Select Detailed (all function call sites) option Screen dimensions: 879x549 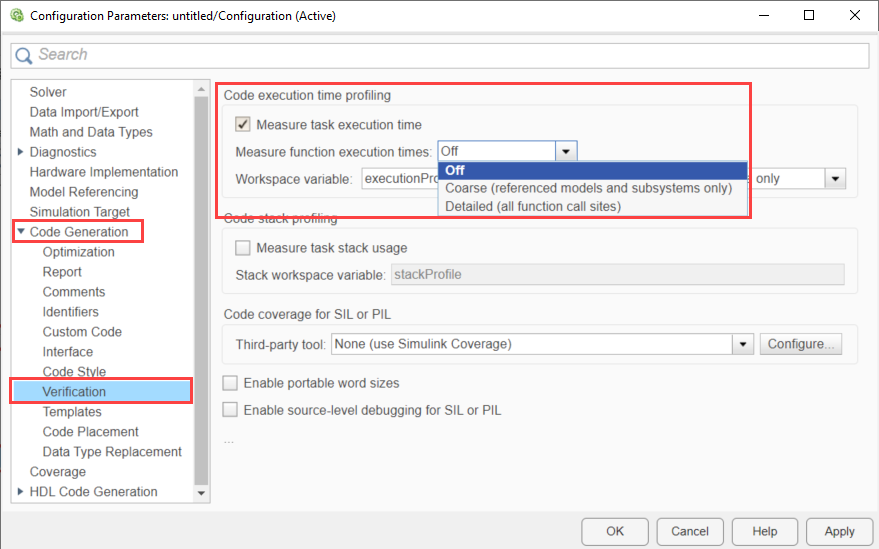tap(533, 206)
